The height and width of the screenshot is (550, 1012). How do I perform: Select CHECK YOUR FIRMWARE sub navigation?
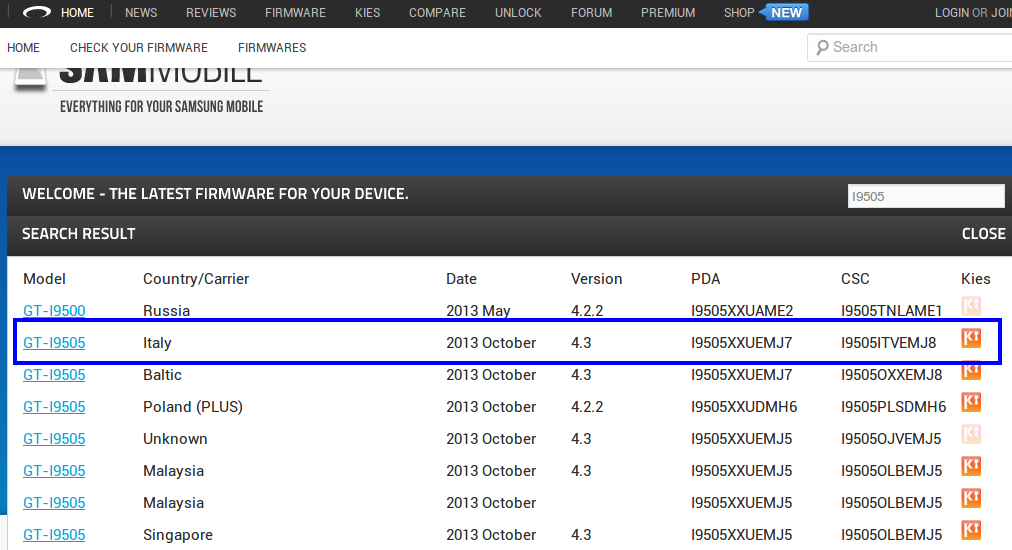(x=139, y=48)
